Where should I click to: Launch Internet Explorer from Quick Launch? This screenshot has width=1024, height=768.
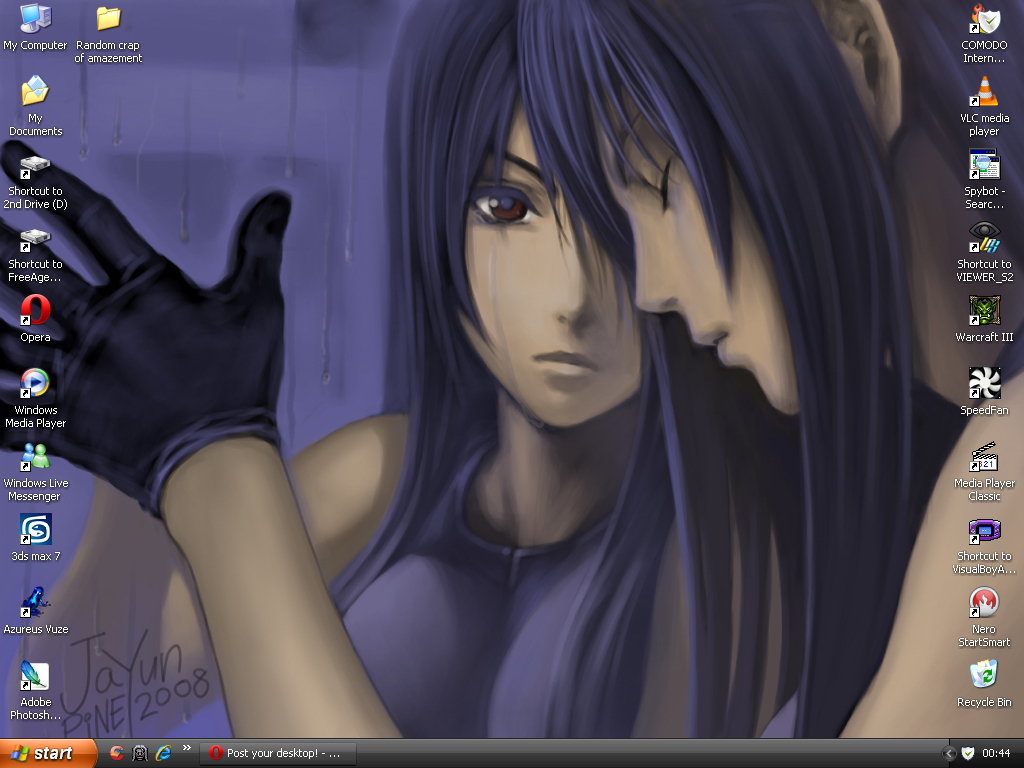point(163,753)
